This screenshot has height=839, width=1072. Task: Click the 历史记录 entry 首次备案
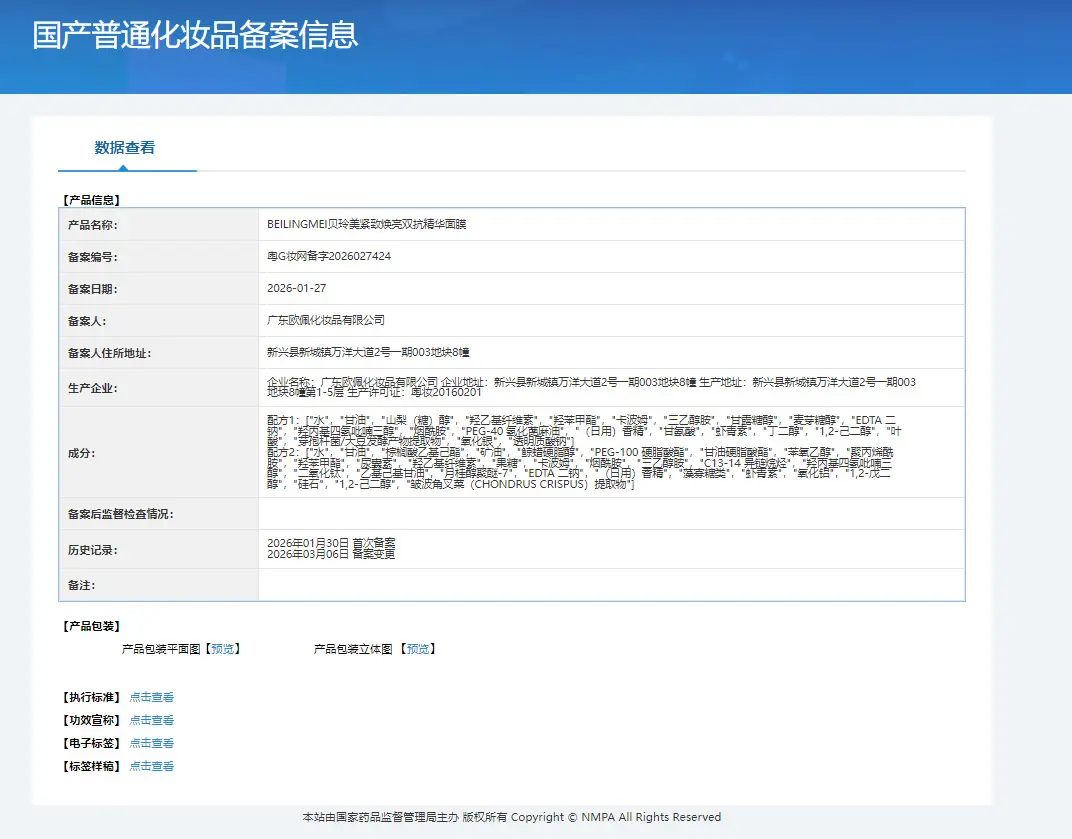pyautogui.click(x=331, y=543)
